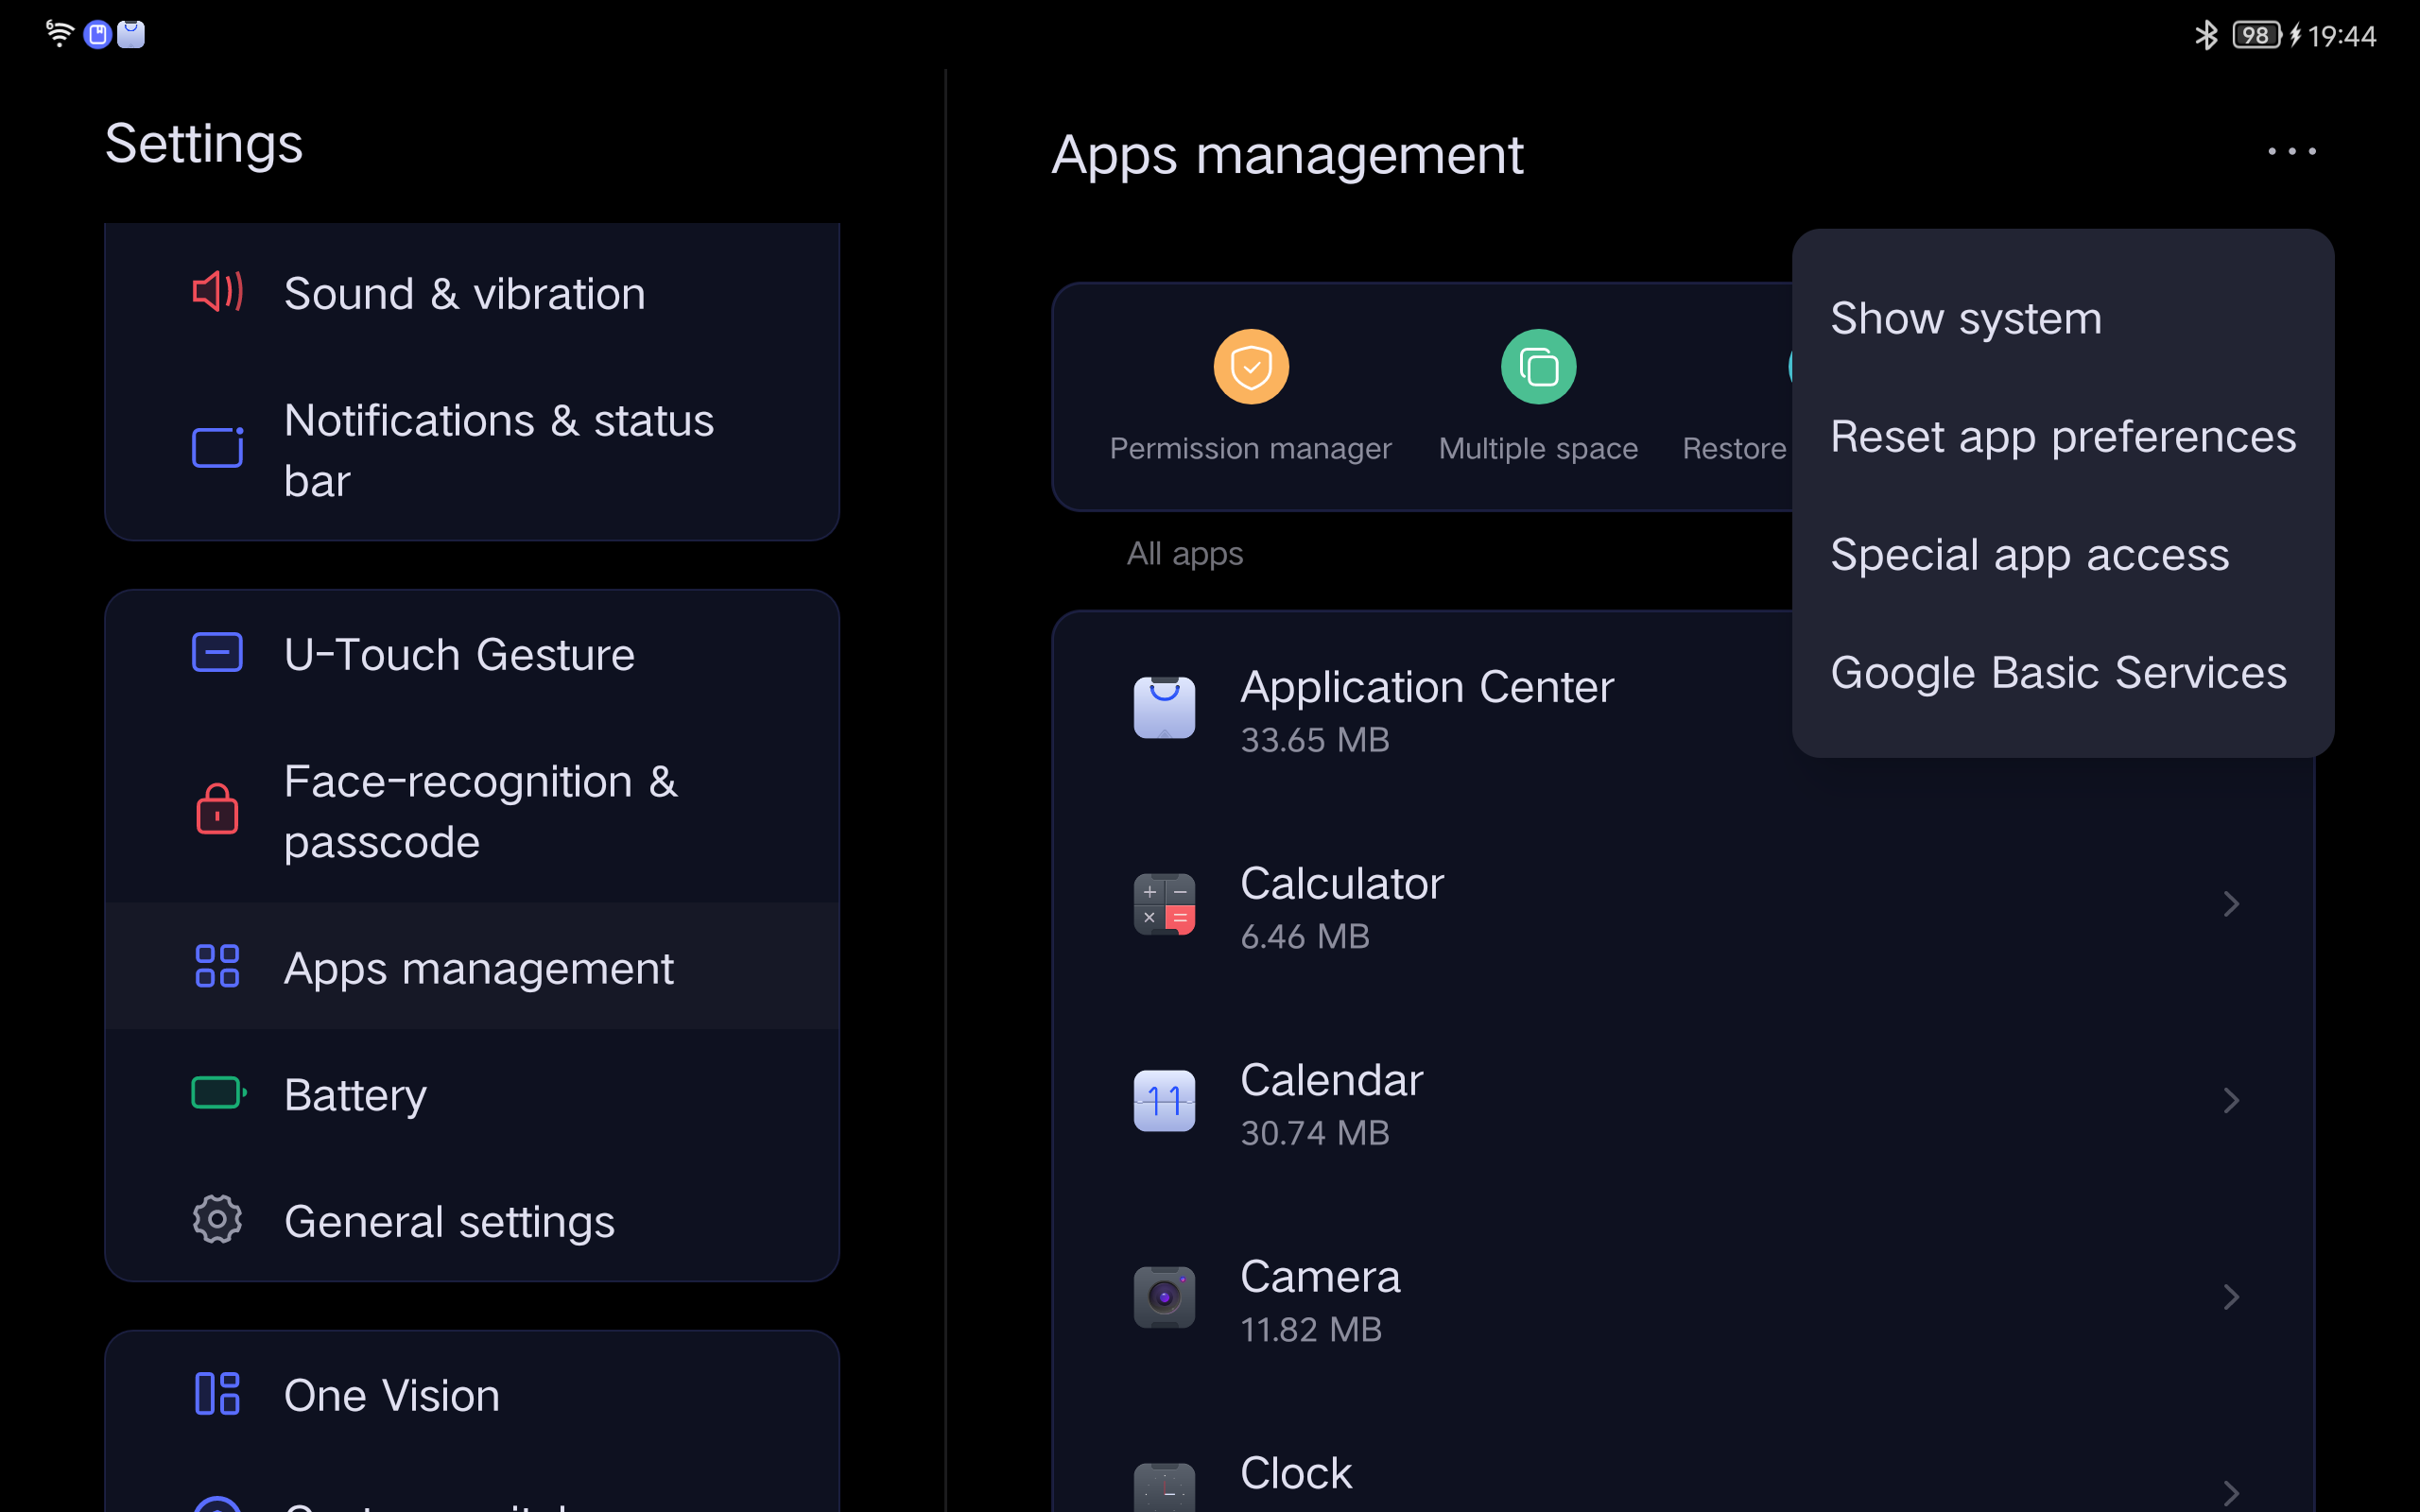Viewport: 2420px width, 1512px height.
Task: Expand Camera details chevron
Action: point(2230,1297)
